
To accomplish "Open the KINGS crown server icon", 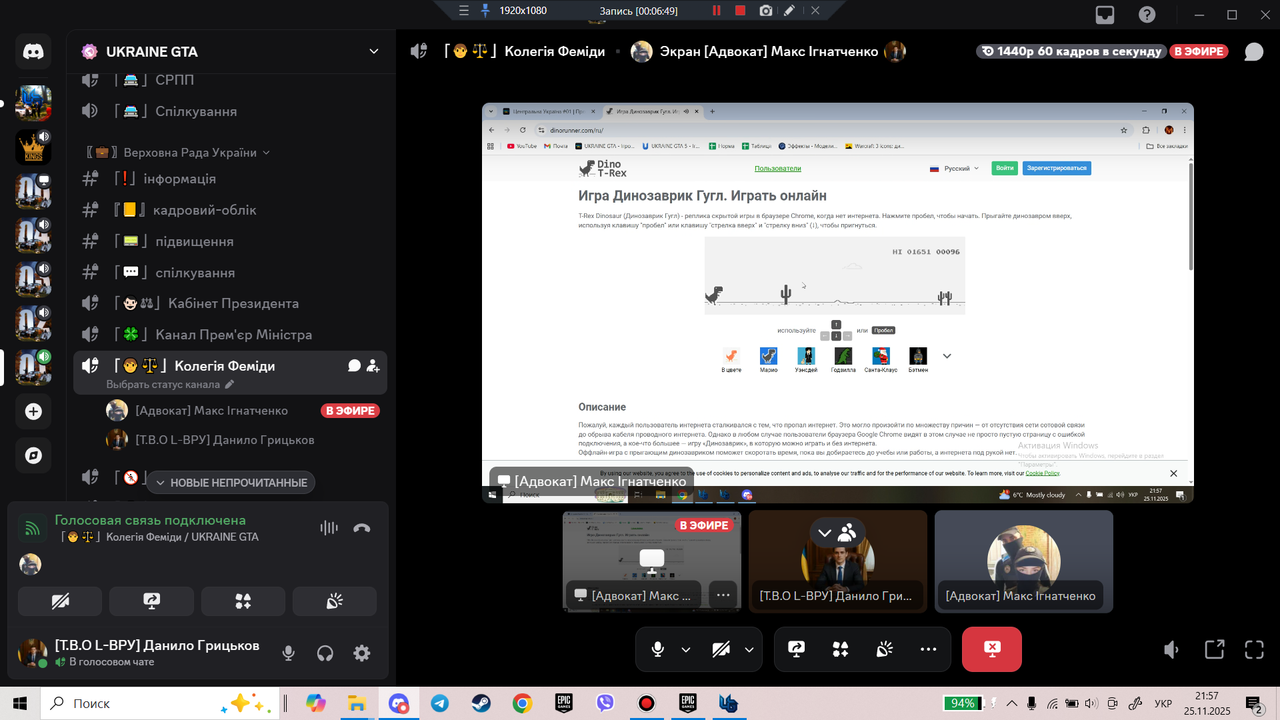I will 33,147.
